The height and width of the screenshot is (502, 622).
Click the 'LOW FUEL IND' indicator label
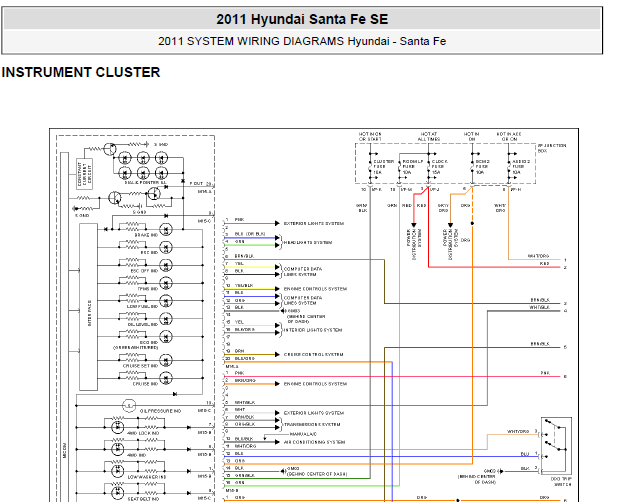click(143, 307)
